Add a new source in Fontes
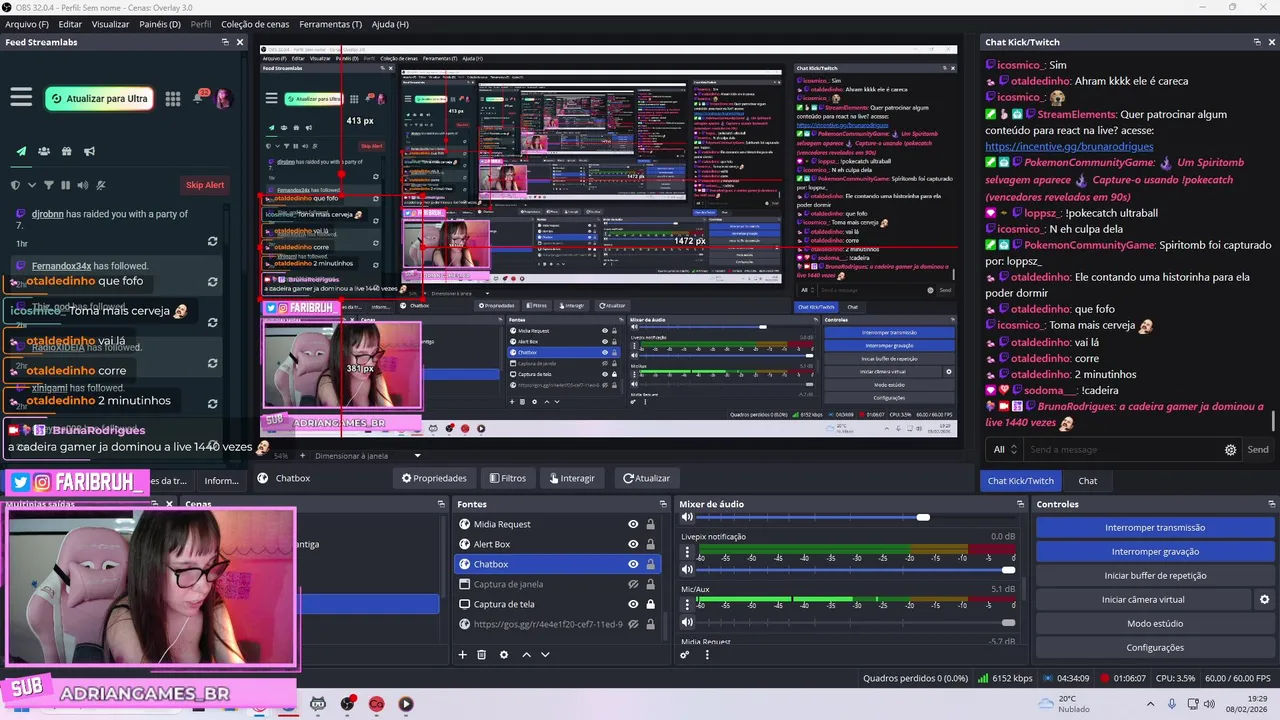The image size is (1280, 720). point(462,655)
